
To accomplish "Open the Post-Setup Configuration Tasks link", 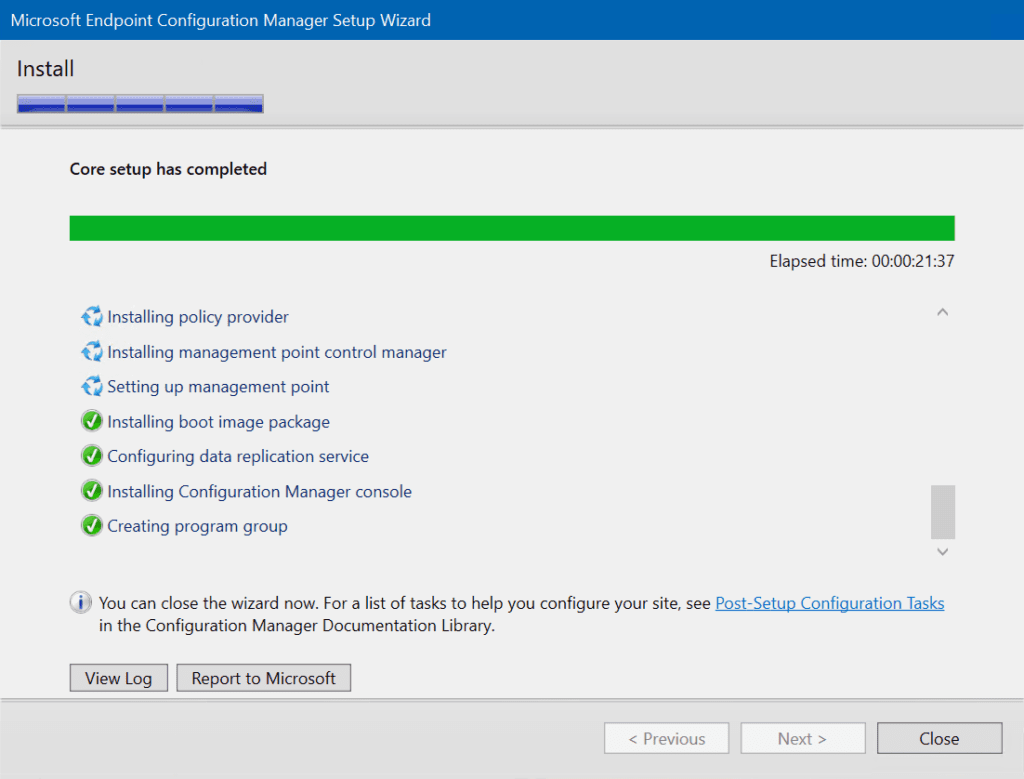I will point(829,603).
